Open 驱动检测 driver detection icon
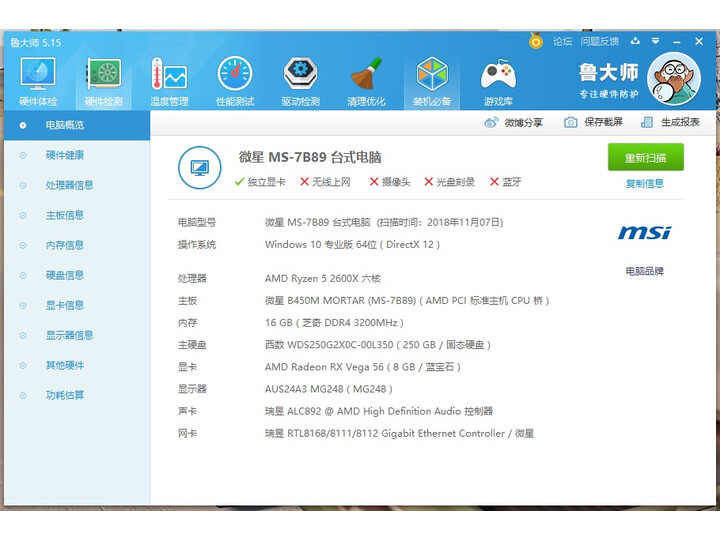The height and width of the screenshot is (540, 720). (x=300, y=73)
